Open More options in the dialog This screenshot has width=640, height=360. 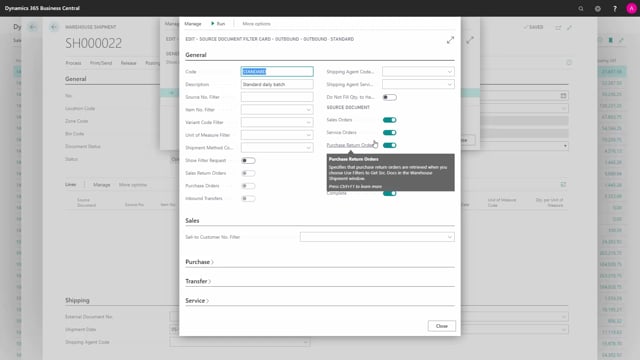(256, 24)
